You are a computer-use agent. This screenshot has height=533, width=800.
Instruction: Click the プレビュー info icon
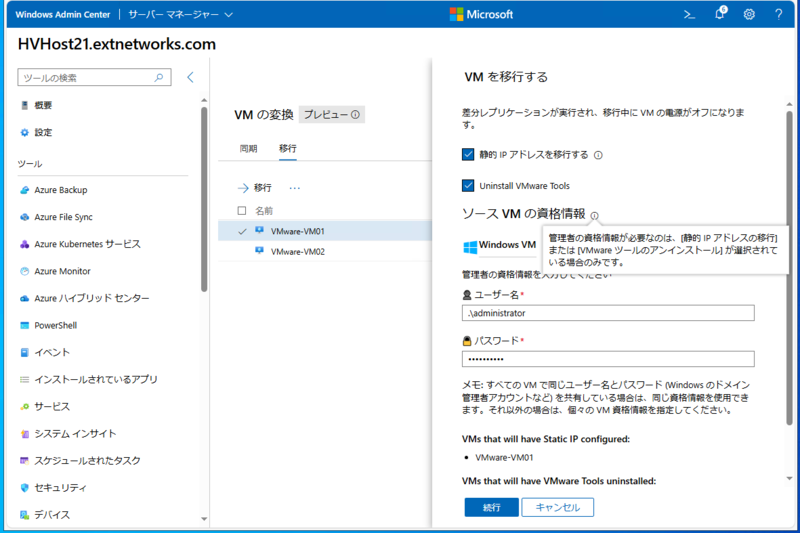pos(355,115)
